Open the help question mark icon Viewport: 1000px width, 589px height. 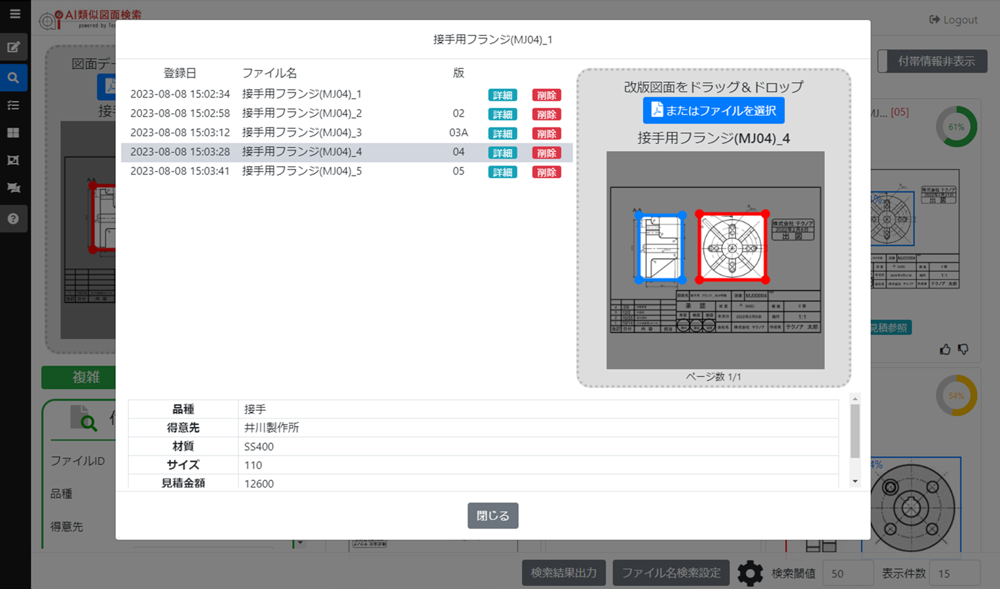pos(14,218)
